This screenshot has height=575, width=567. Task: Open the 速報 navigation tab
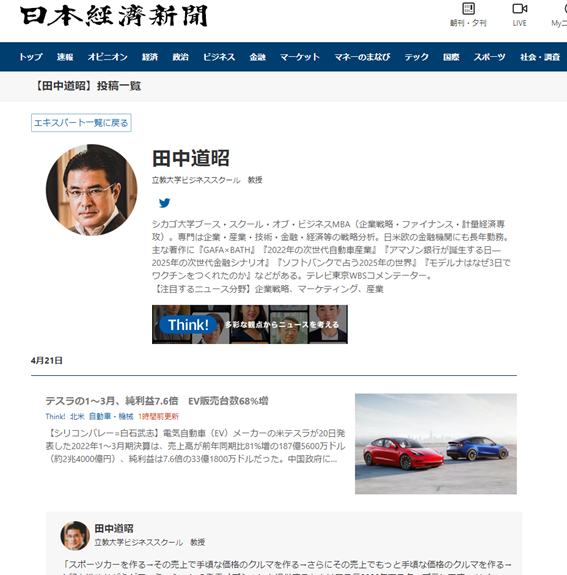click(65, 57)
